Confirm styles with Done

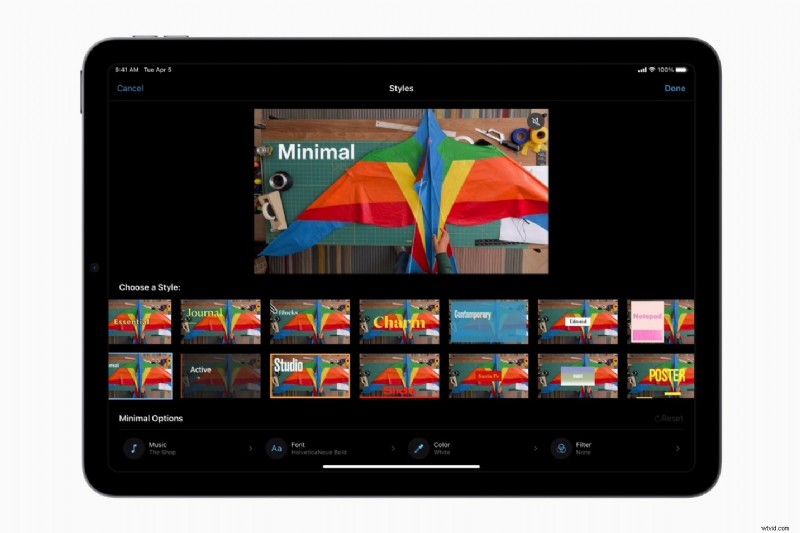(674, 88)
